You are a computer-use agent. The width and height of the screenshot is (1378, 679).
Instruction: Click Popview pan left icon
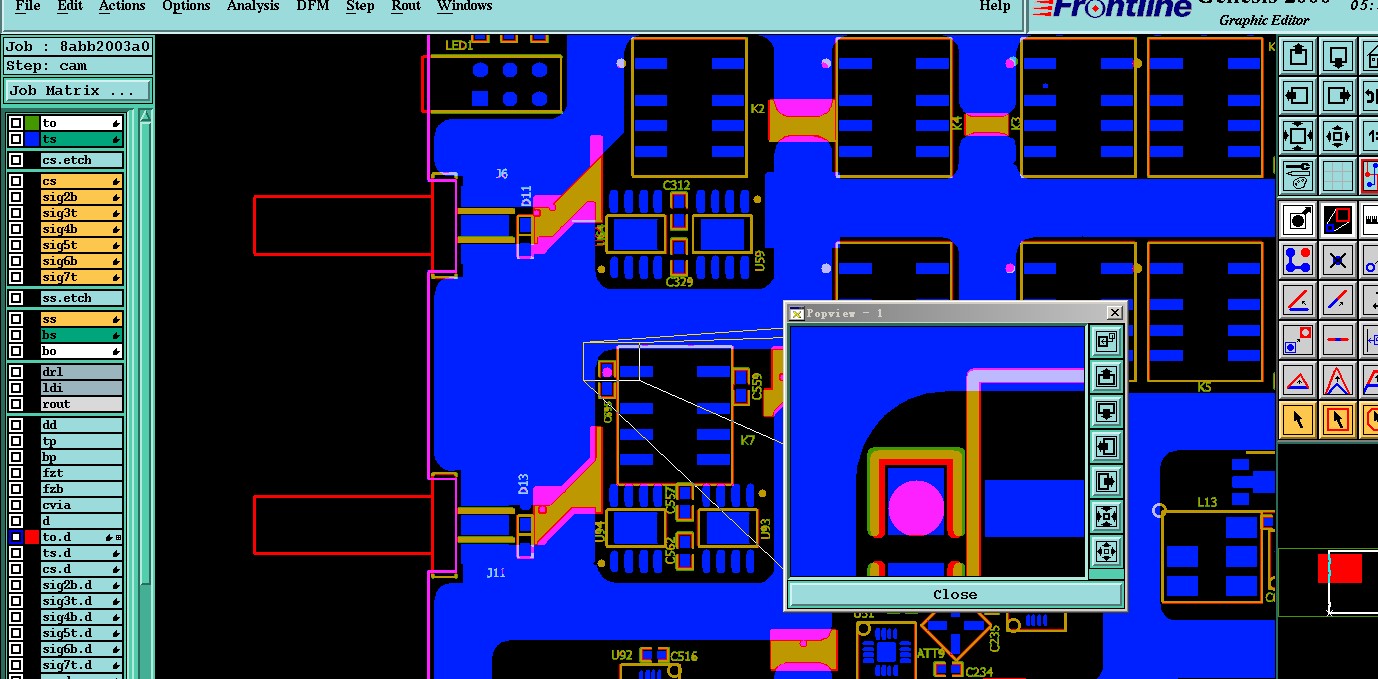[1106, 446]
